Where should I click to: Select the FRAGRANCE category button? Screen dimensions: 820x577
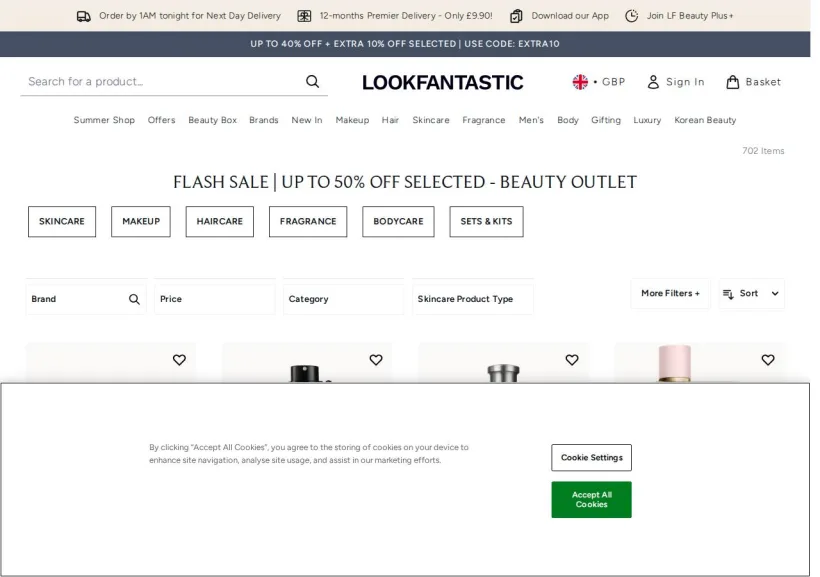pos(308,222)
